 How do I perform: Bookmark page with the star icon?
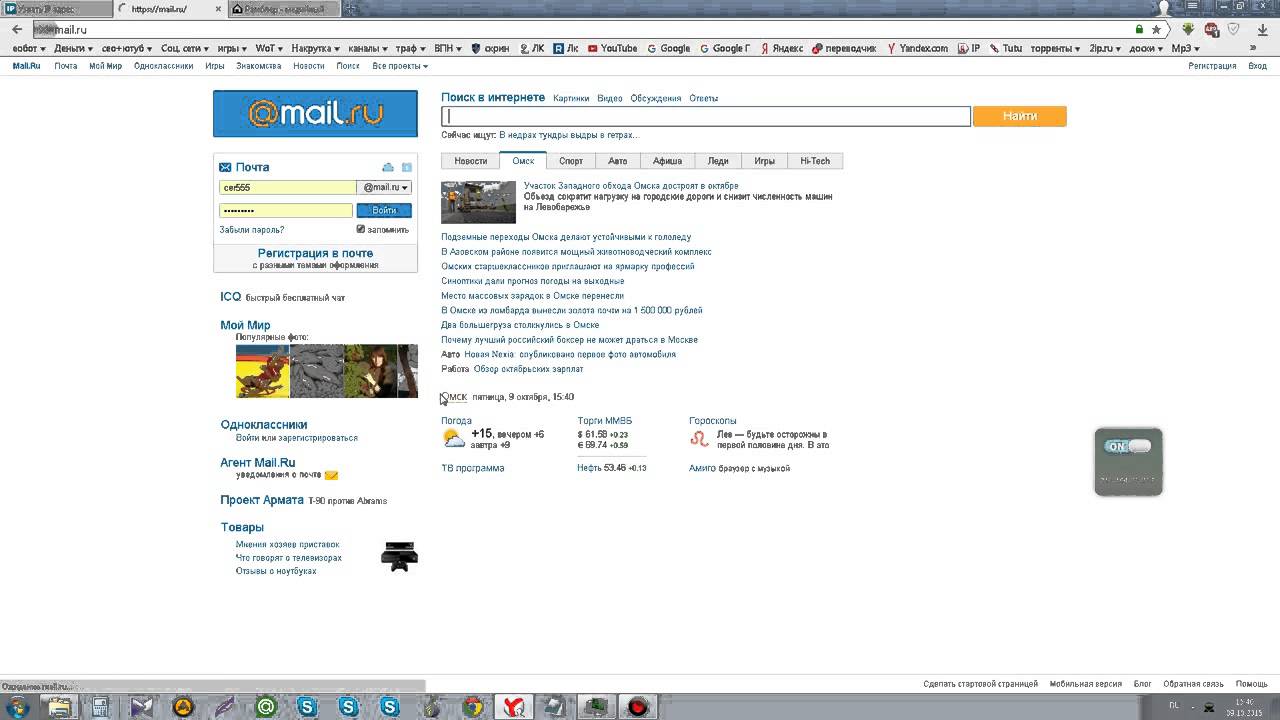1156,29
